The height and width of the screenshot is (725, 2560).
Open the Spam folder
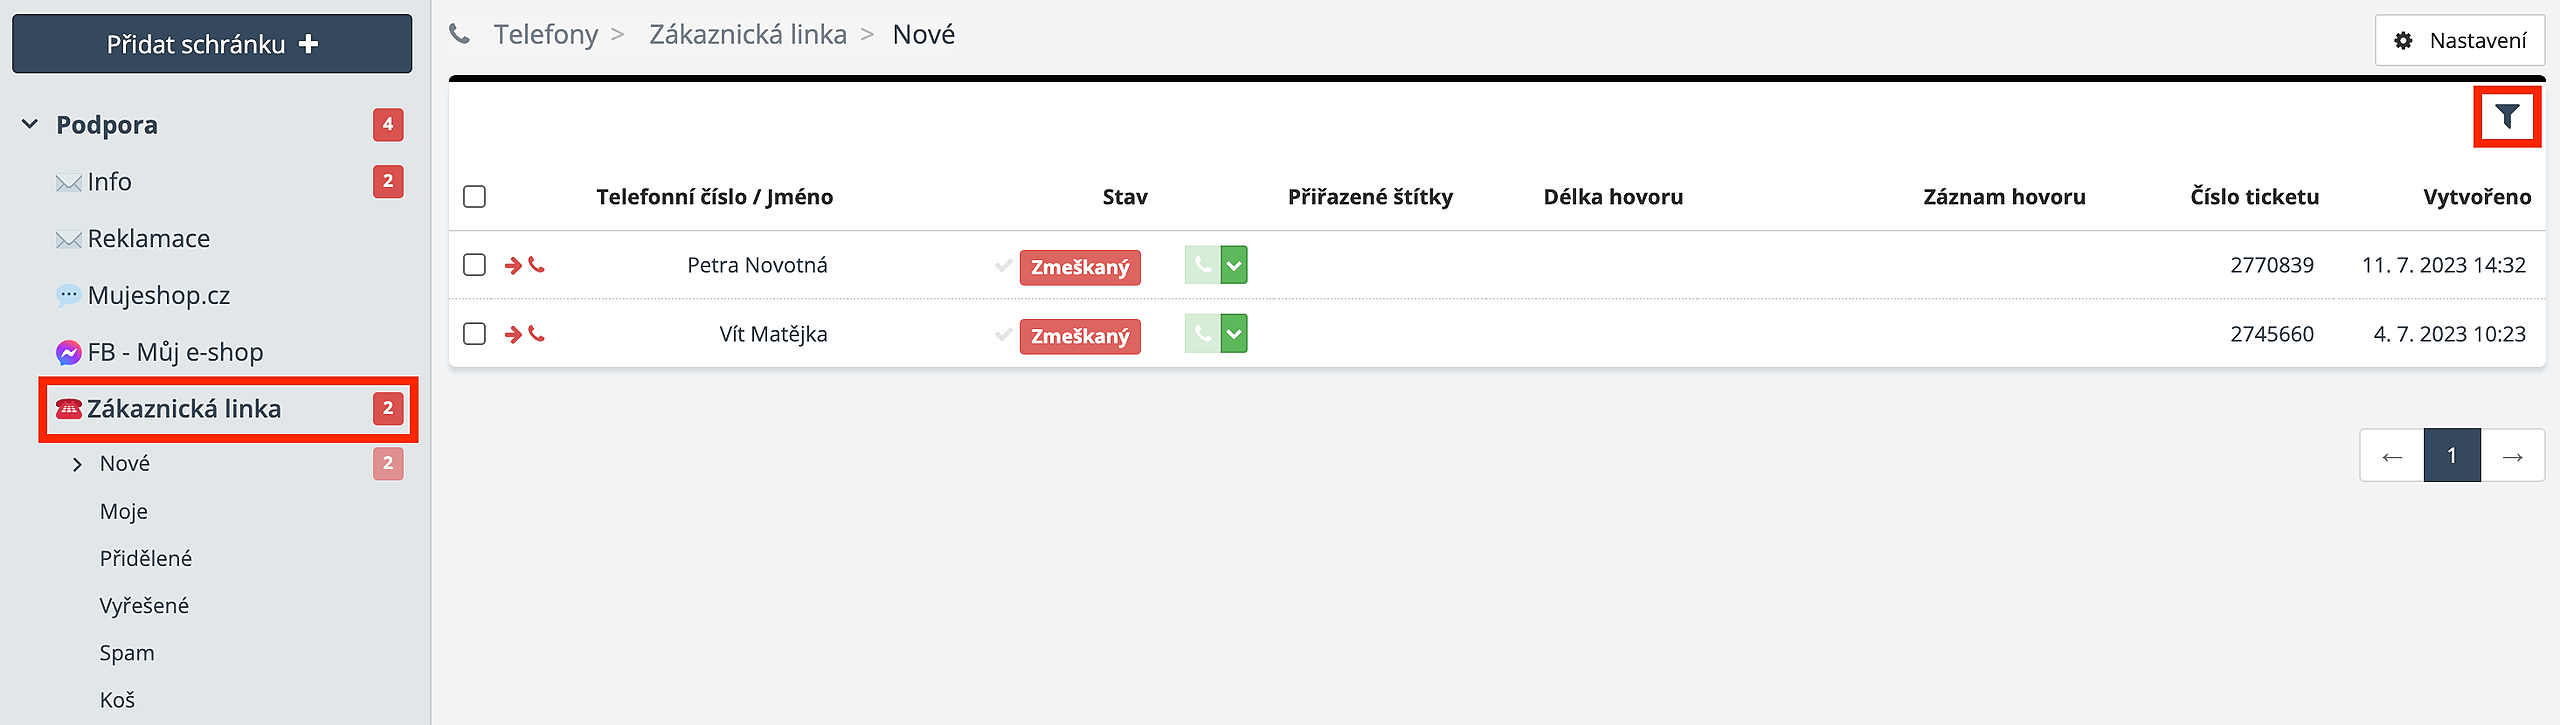point(127,653)
